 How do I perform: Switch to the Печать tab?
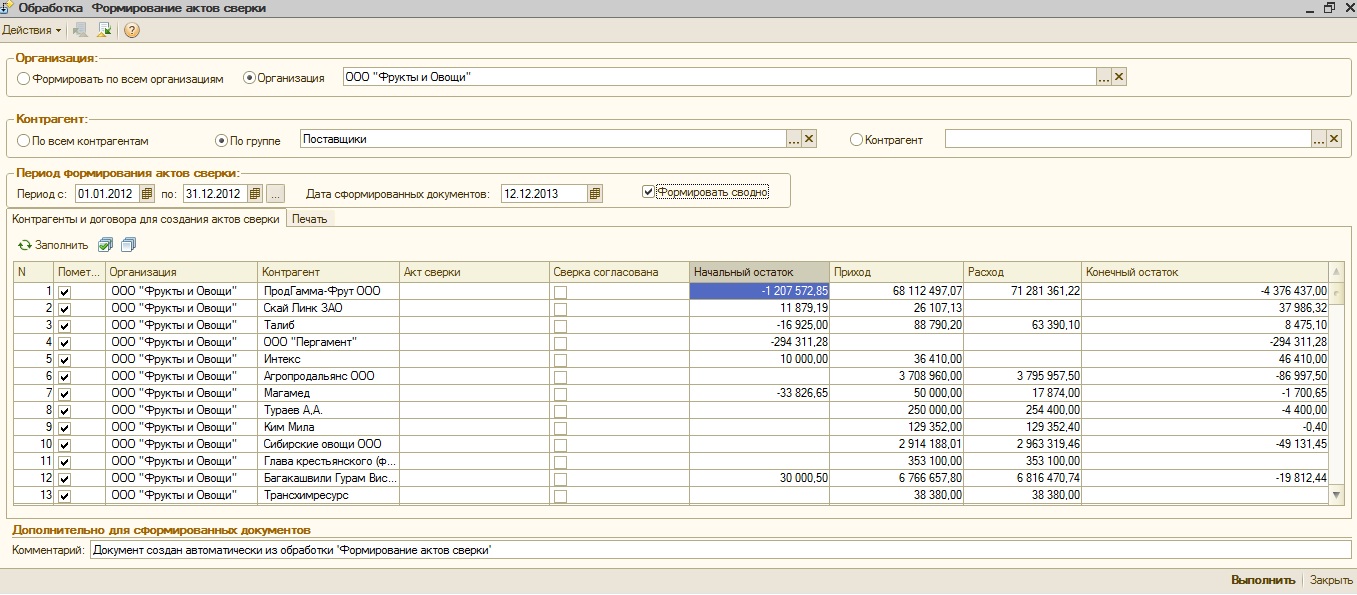coord(310,219)
